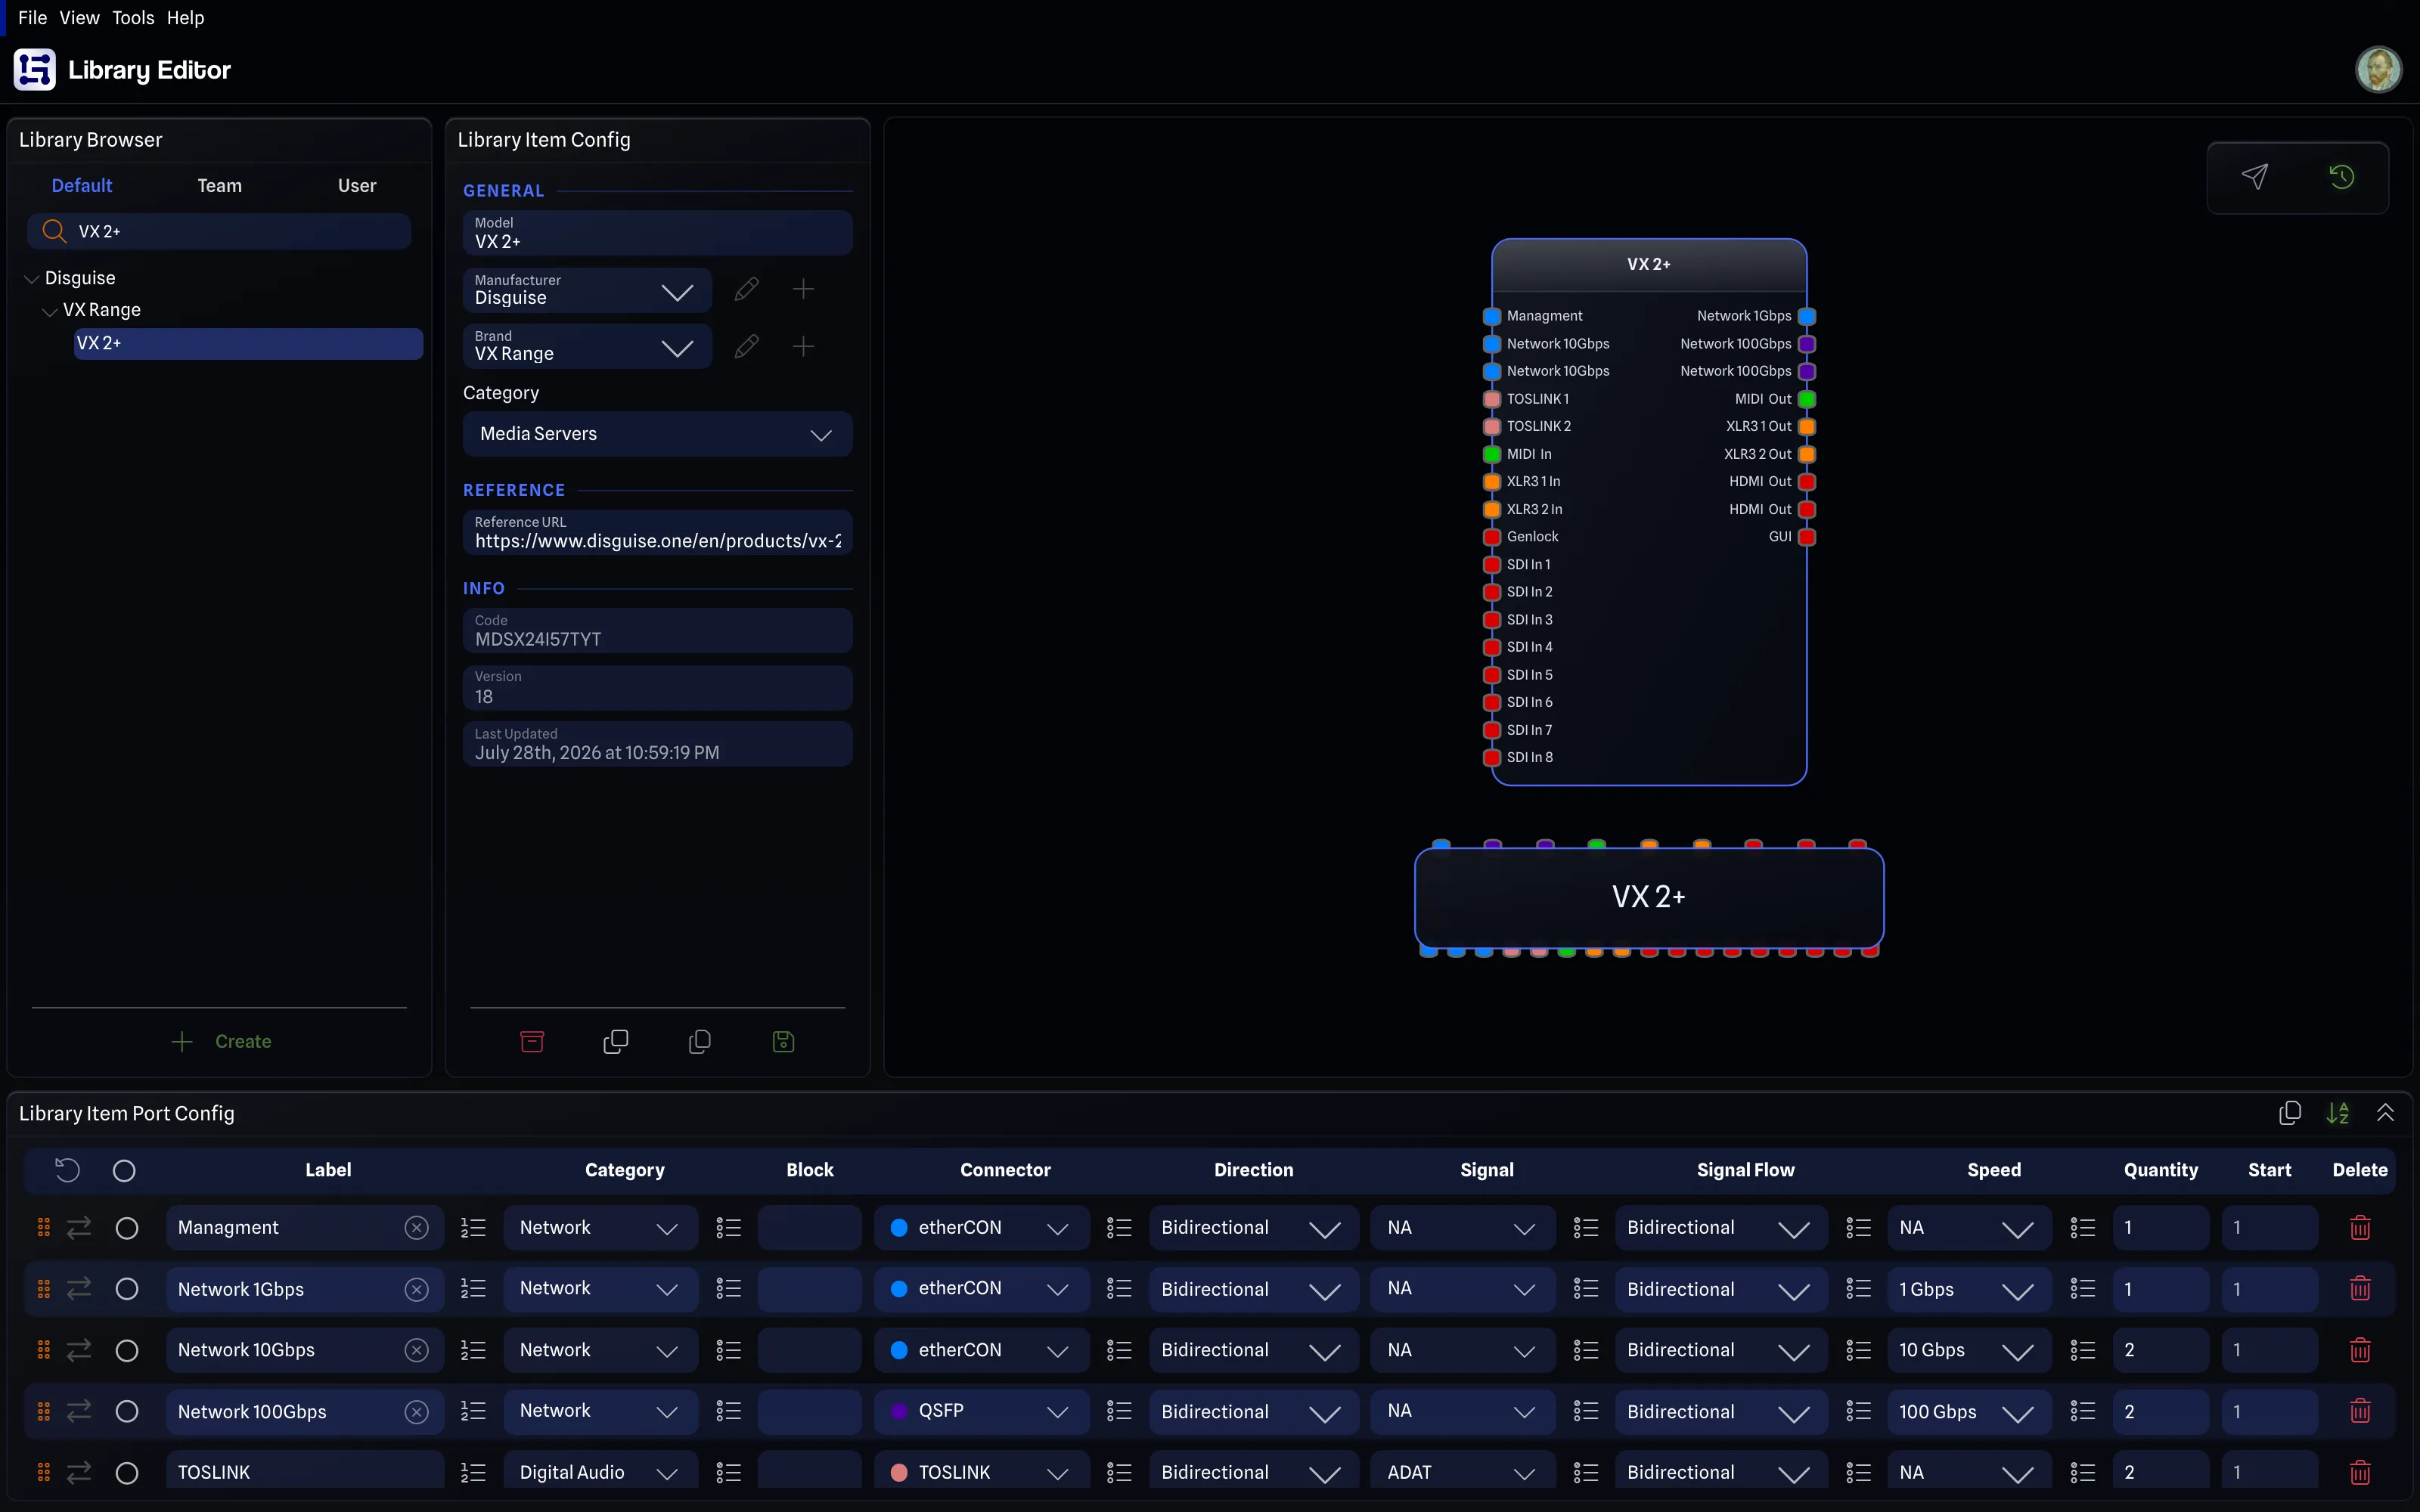Click the Reference URL field
The image size is (2420, 1512).
click(657, 532)
